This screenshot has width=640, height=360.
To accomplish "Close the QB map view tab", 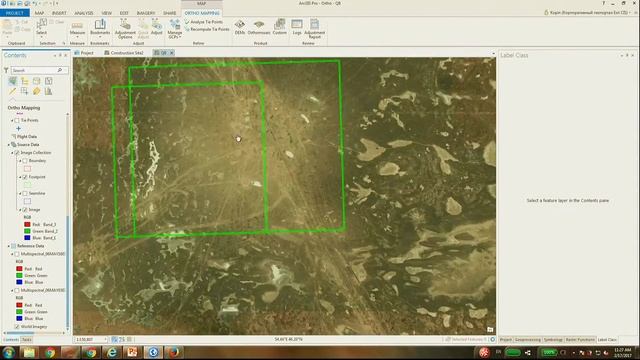I will 172,53.
